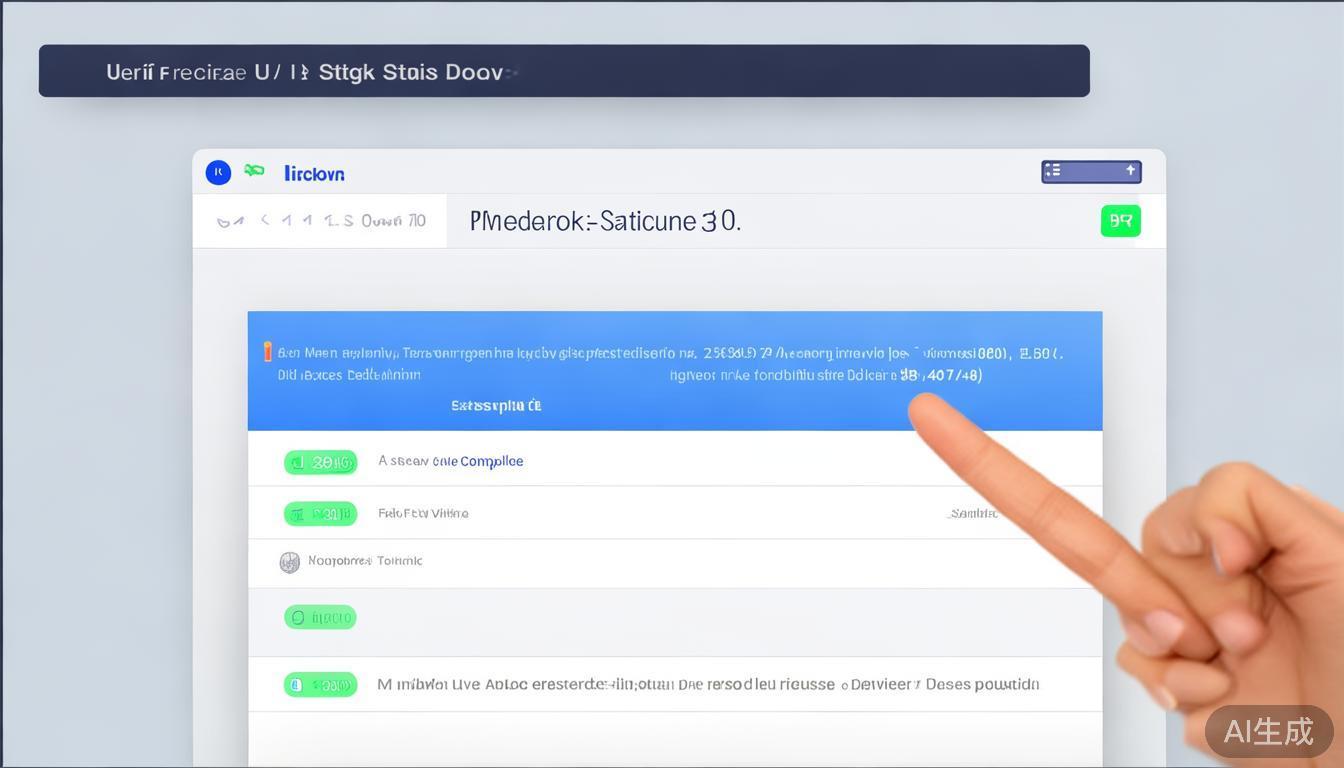Viewport: 1344px width, 768px height.
Task: Toggle green pill in the bottom Deses row
Action: click(x=320, y=685)
